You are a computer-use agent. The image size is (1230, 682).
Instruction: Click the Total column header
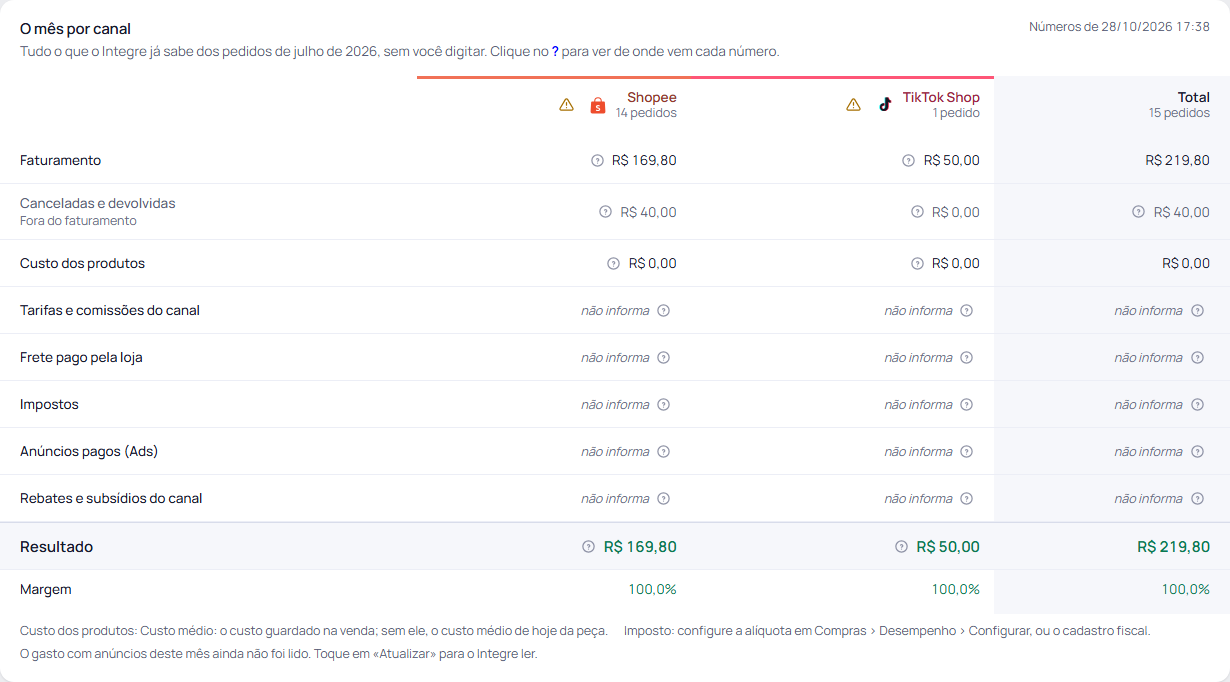point(1194,97)
